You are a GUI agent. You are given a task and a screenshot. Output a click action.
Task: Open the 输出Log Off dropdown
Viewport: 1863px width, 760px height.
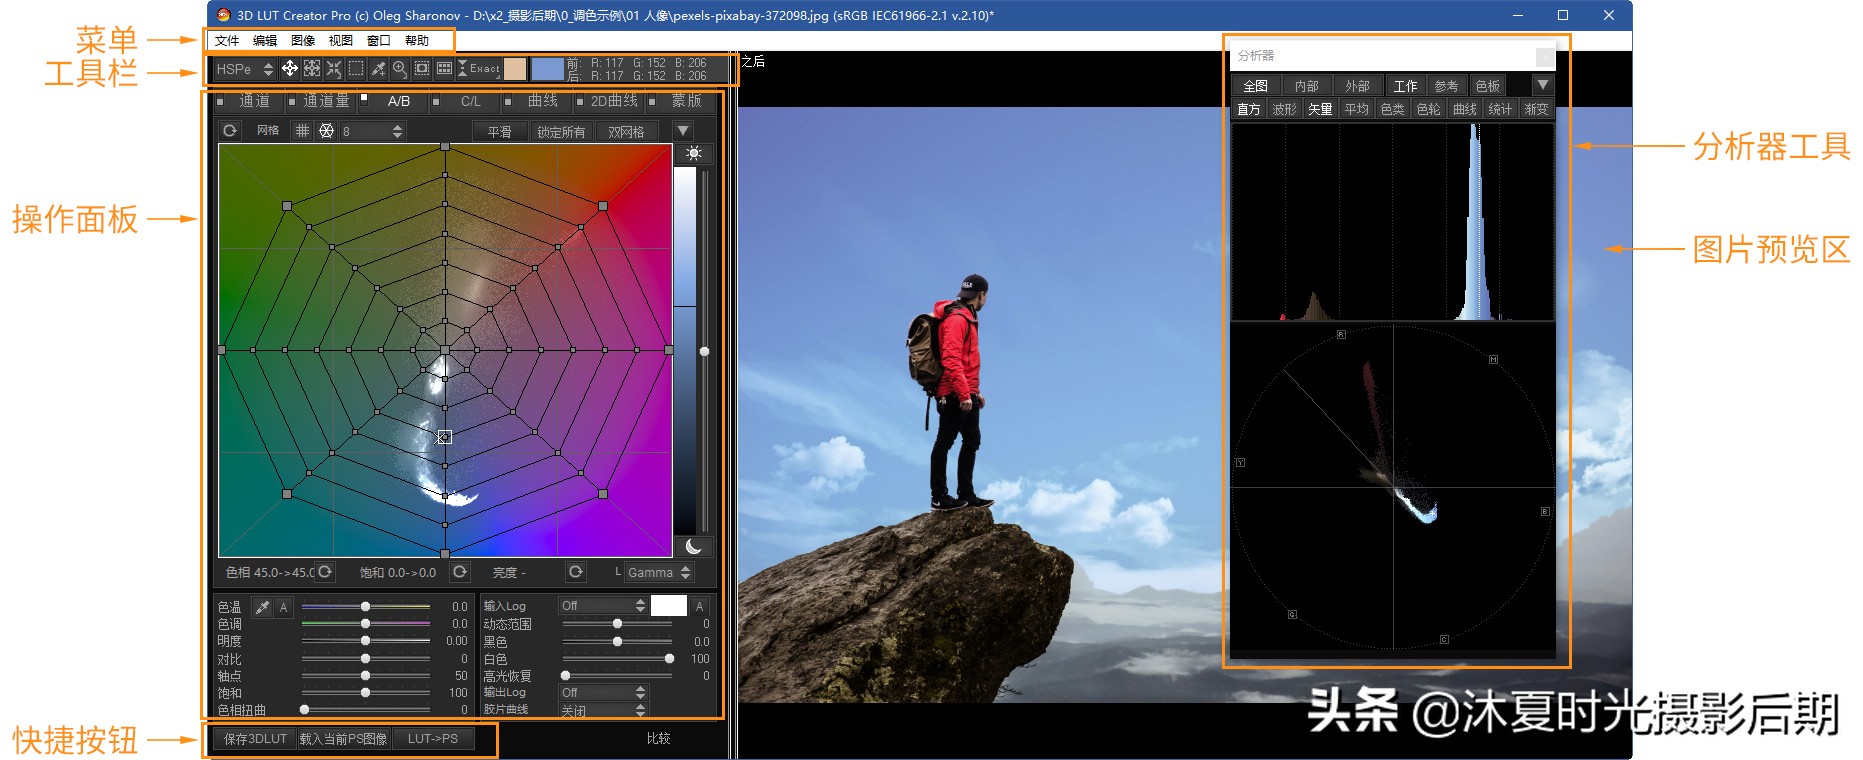[603, 692]
